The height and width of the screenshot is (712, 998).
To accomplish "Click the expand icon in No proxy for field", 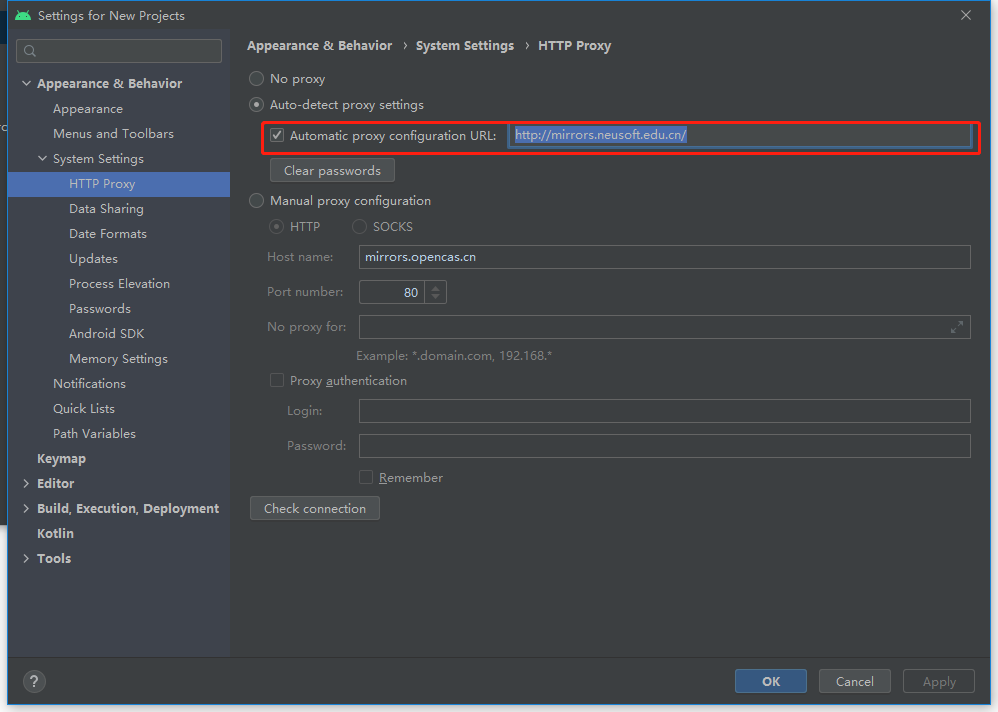I will point(956,327).
